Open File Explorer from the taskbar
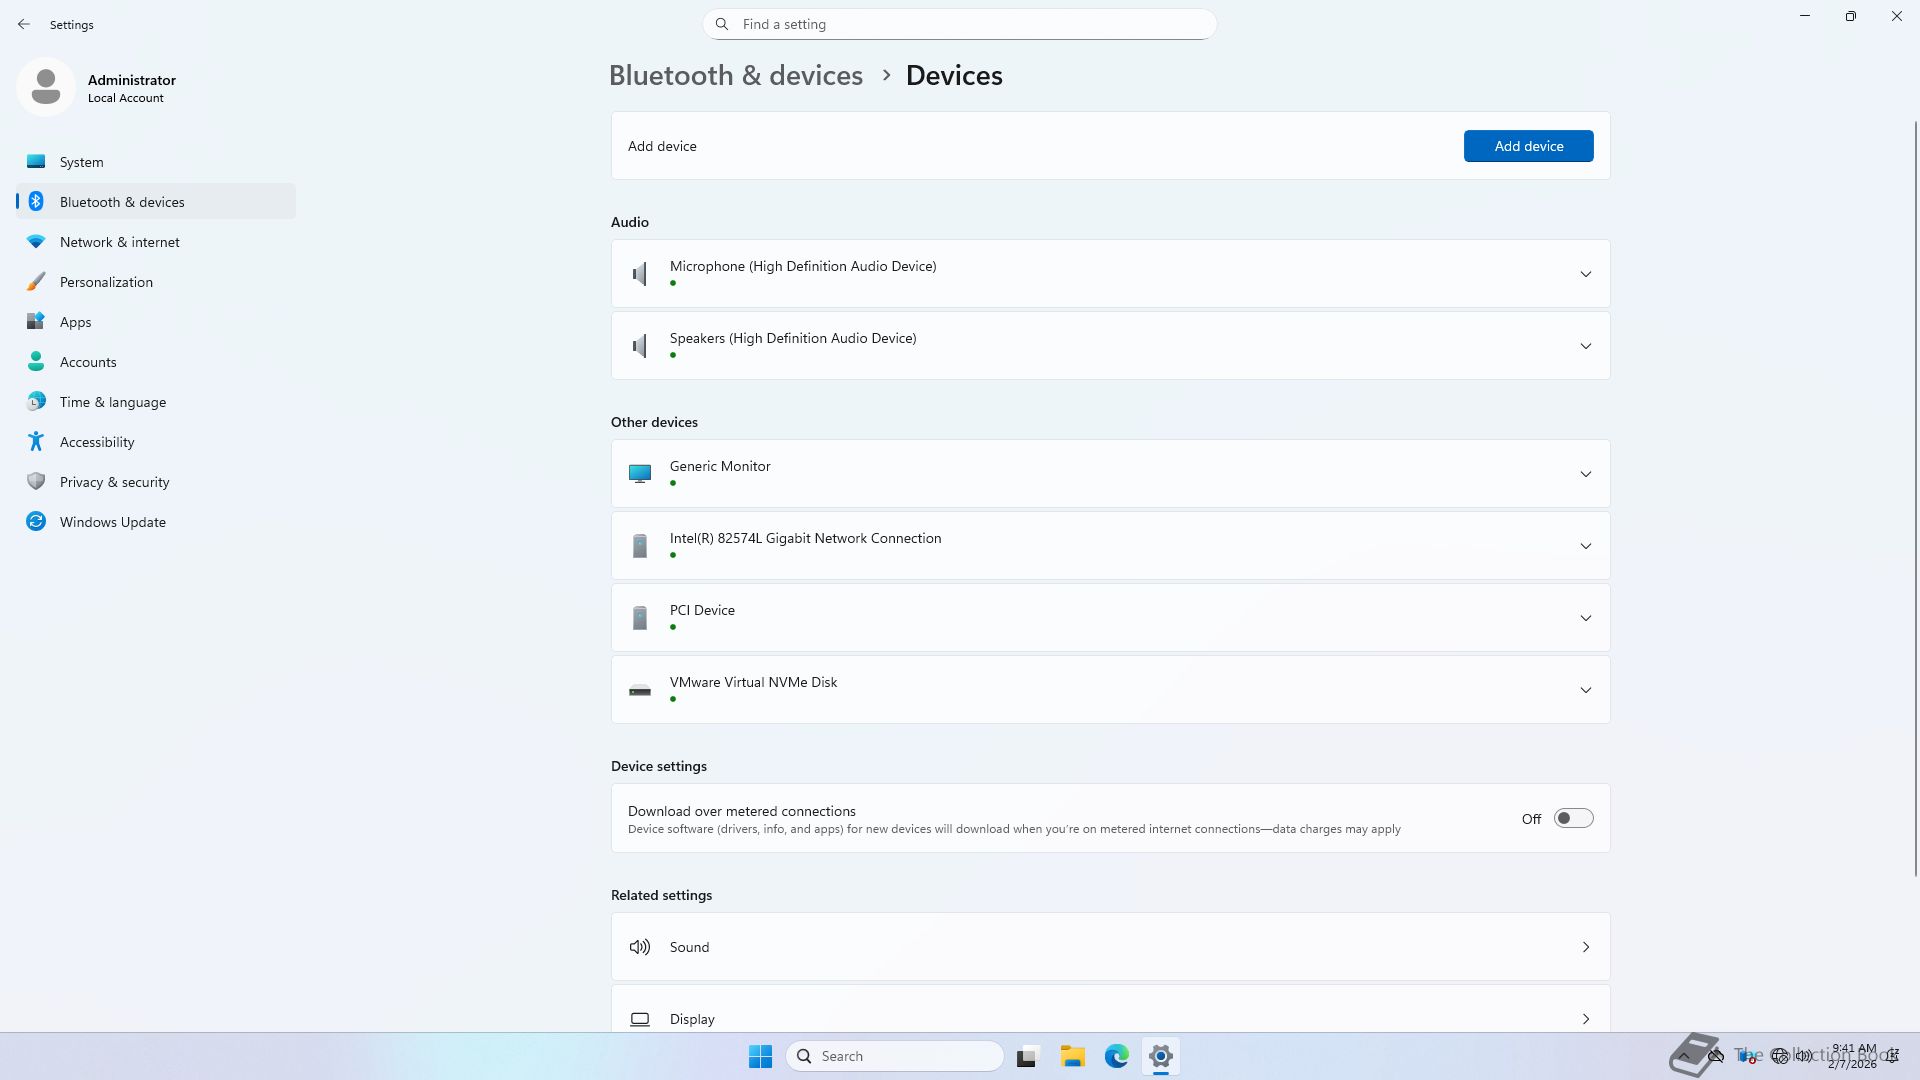This screenshot has height=1080, width=1920. [x=1072, y=1056]
